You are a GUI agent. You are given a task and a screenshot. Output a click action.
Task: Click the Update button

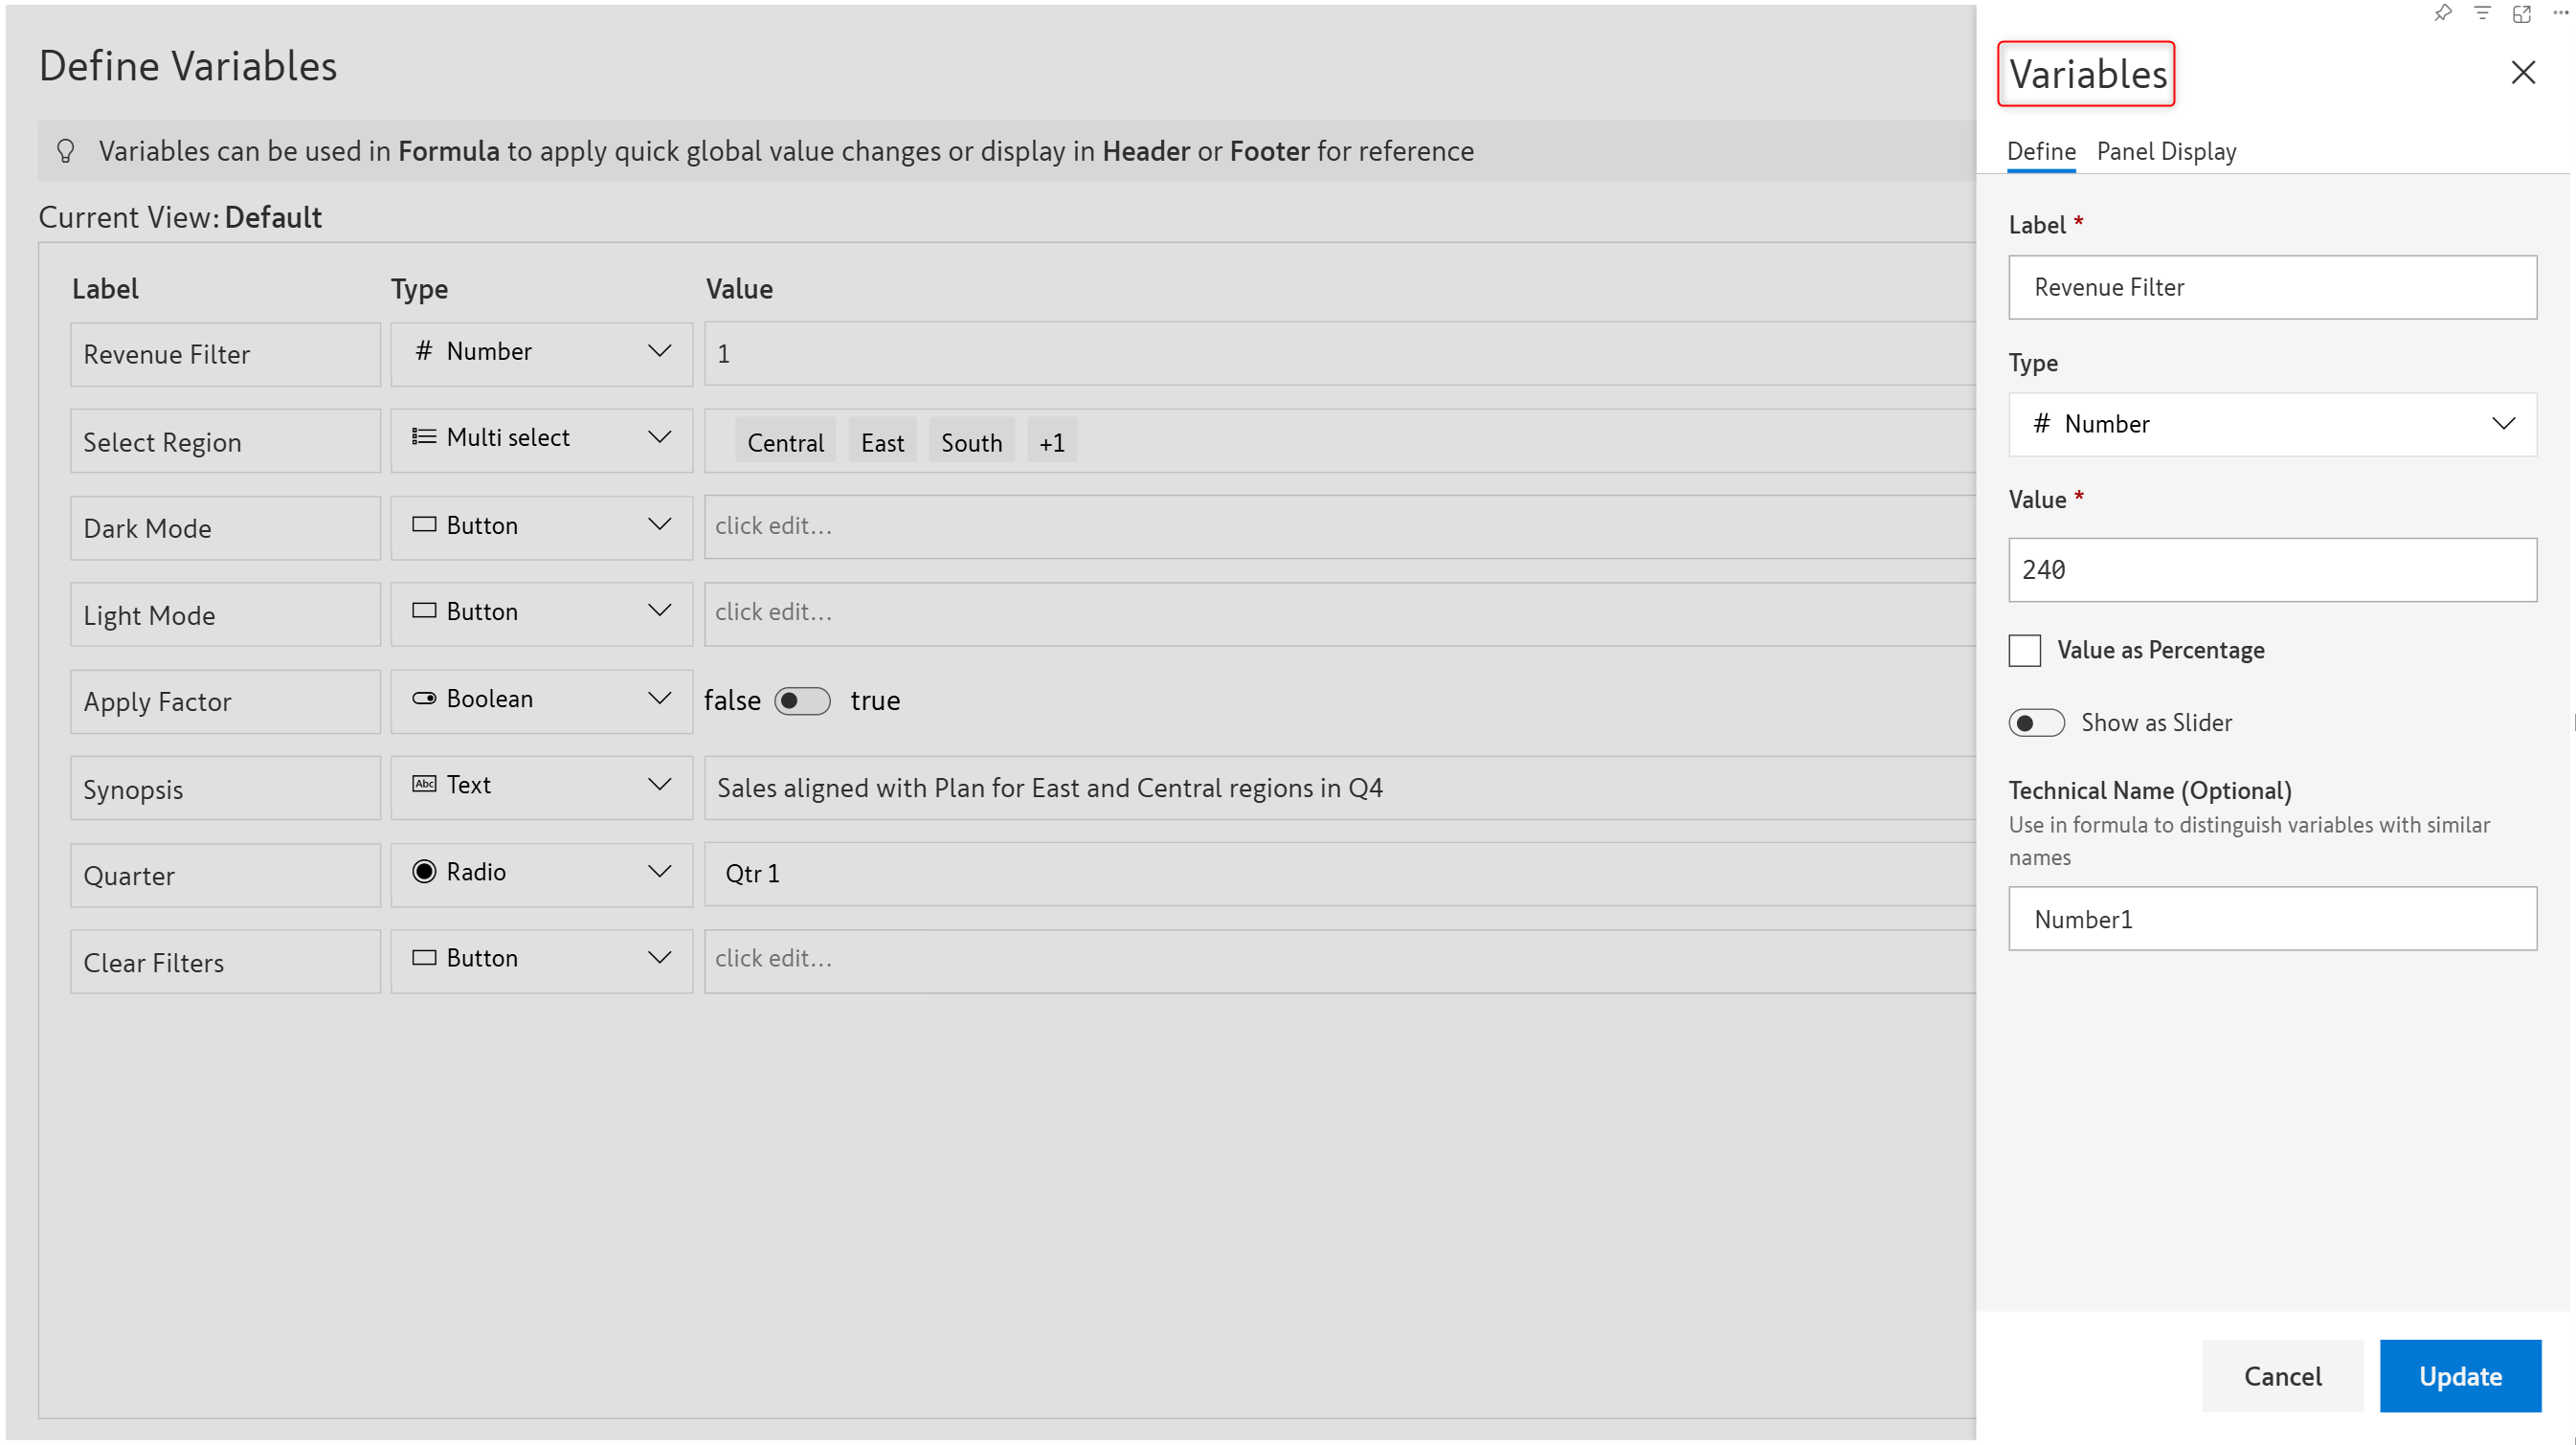click(x=2459, y=1375)
